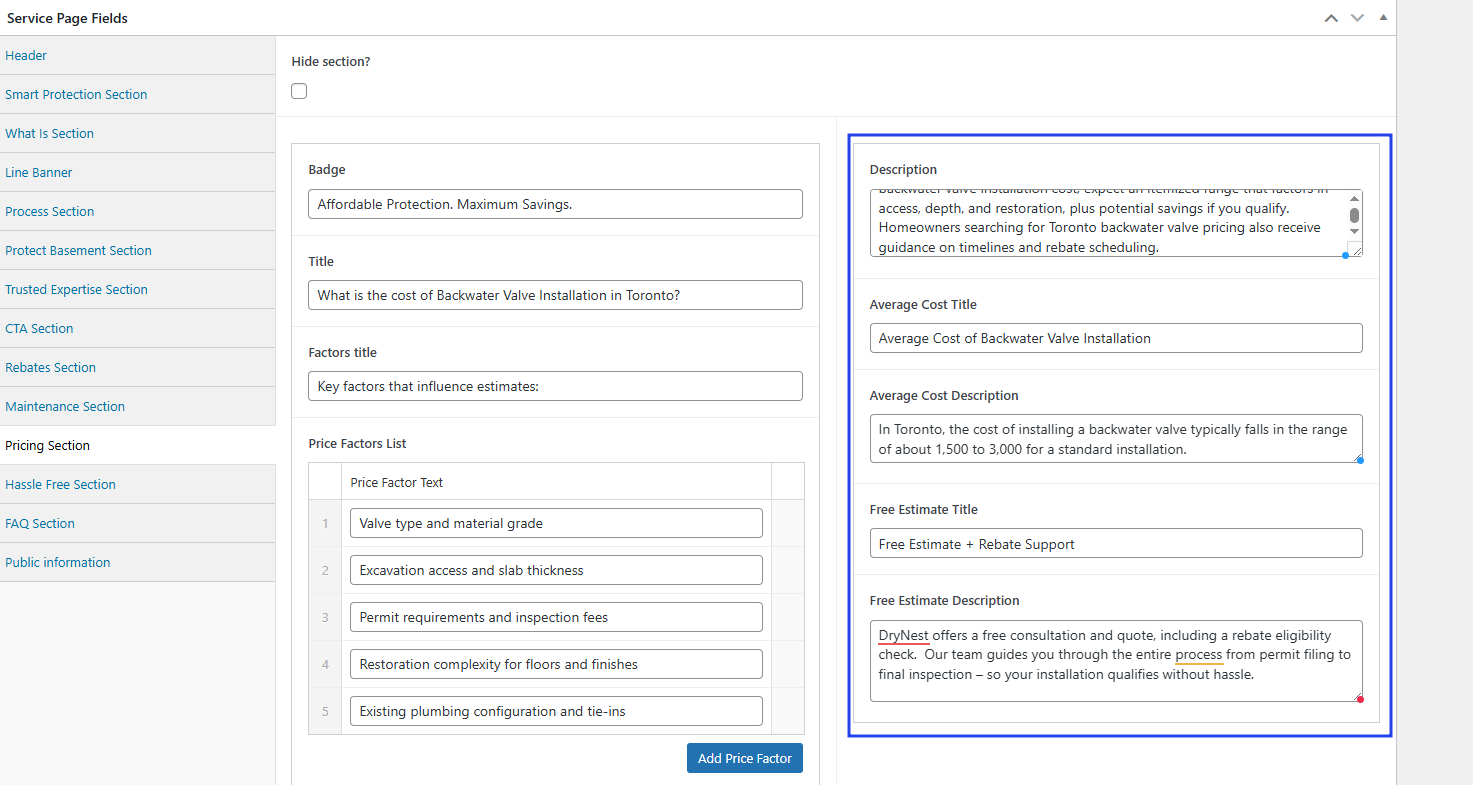This screenshot has width=1473, height=785.
Task: Open the Rebates Section tab
Action: pos(50,367)
